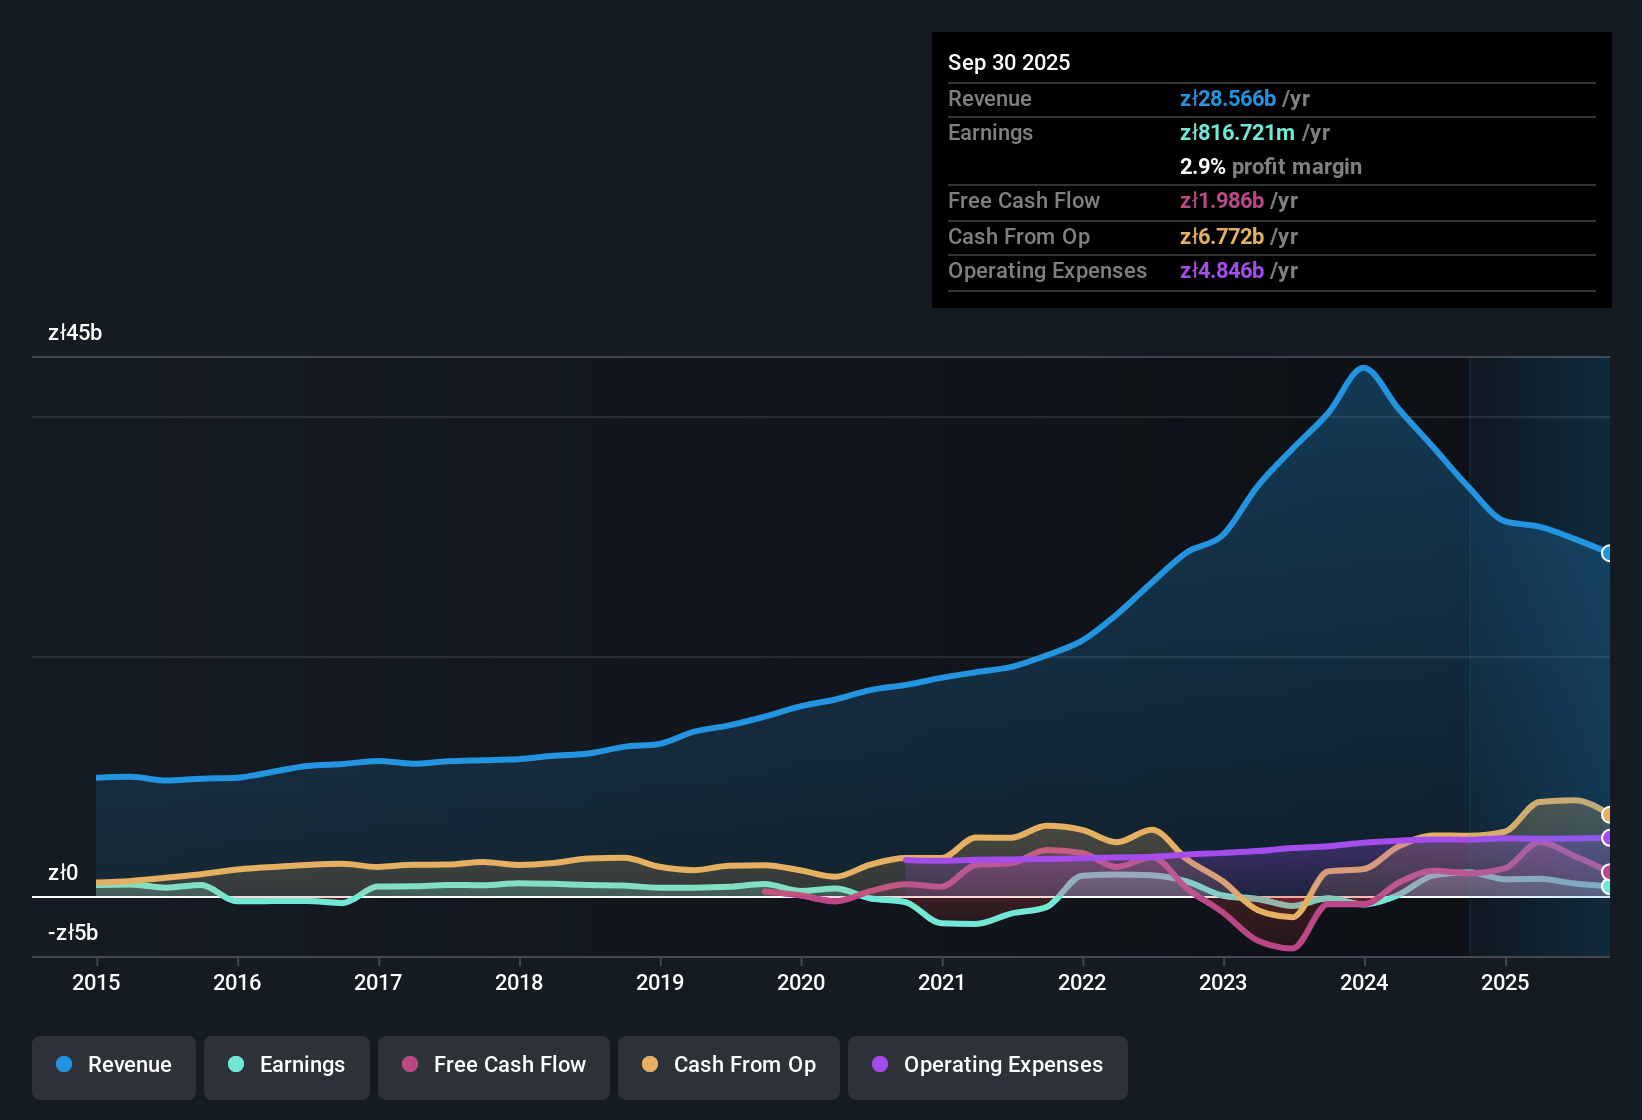Toggle the Revenue series visibility
This screenshot has width=1642, height=1120.
pos(113,1065)
